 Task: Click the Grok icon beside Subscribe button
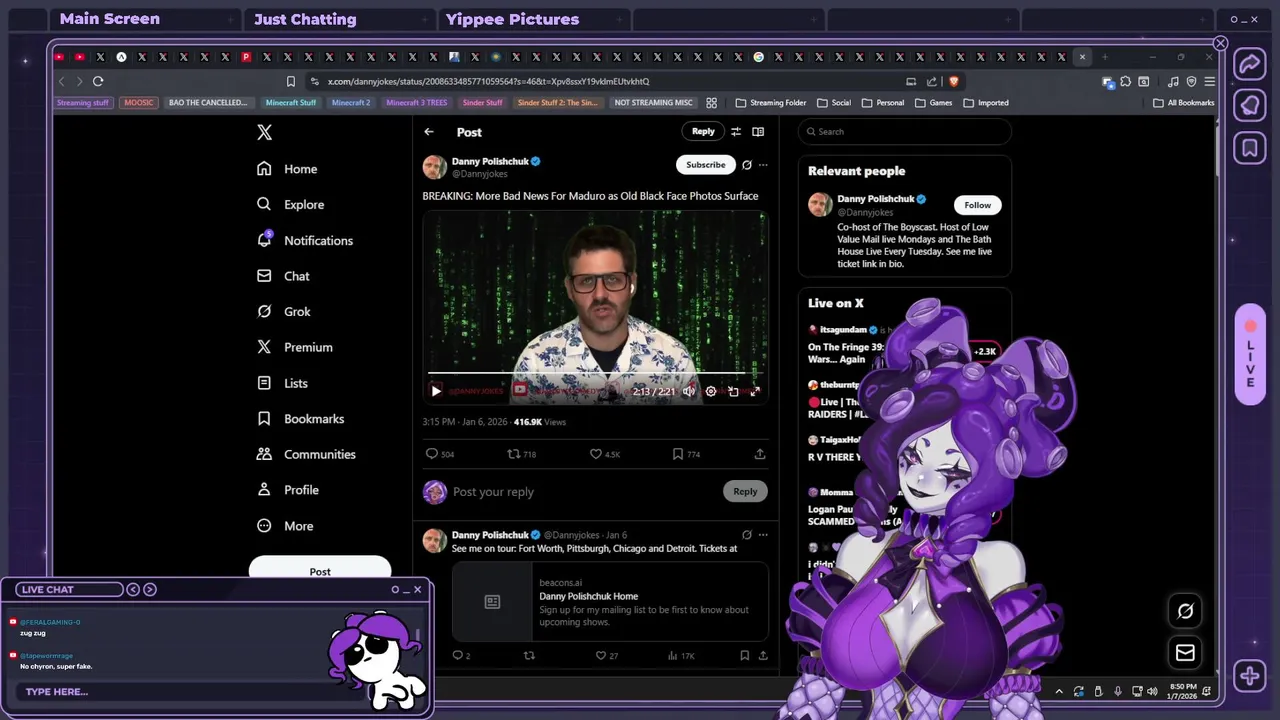pyautogui.click(x=747, y=165)
